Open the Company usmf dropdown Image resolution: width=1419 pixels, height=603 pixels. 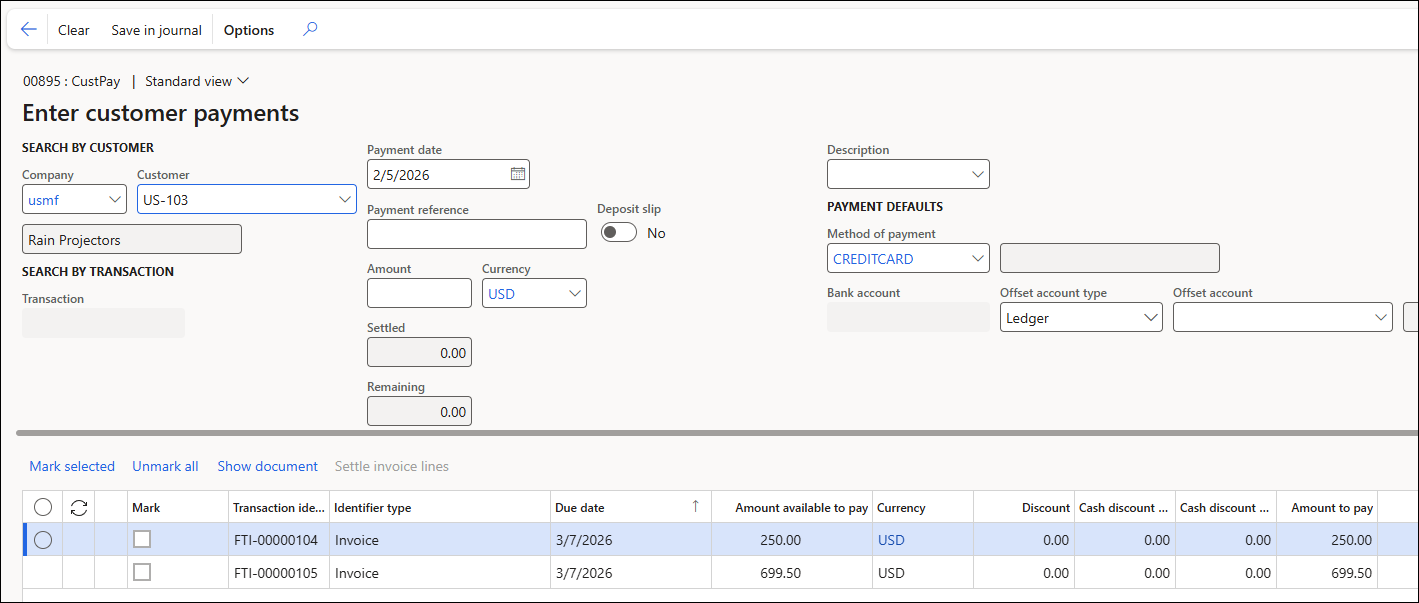tap(114, 200)
